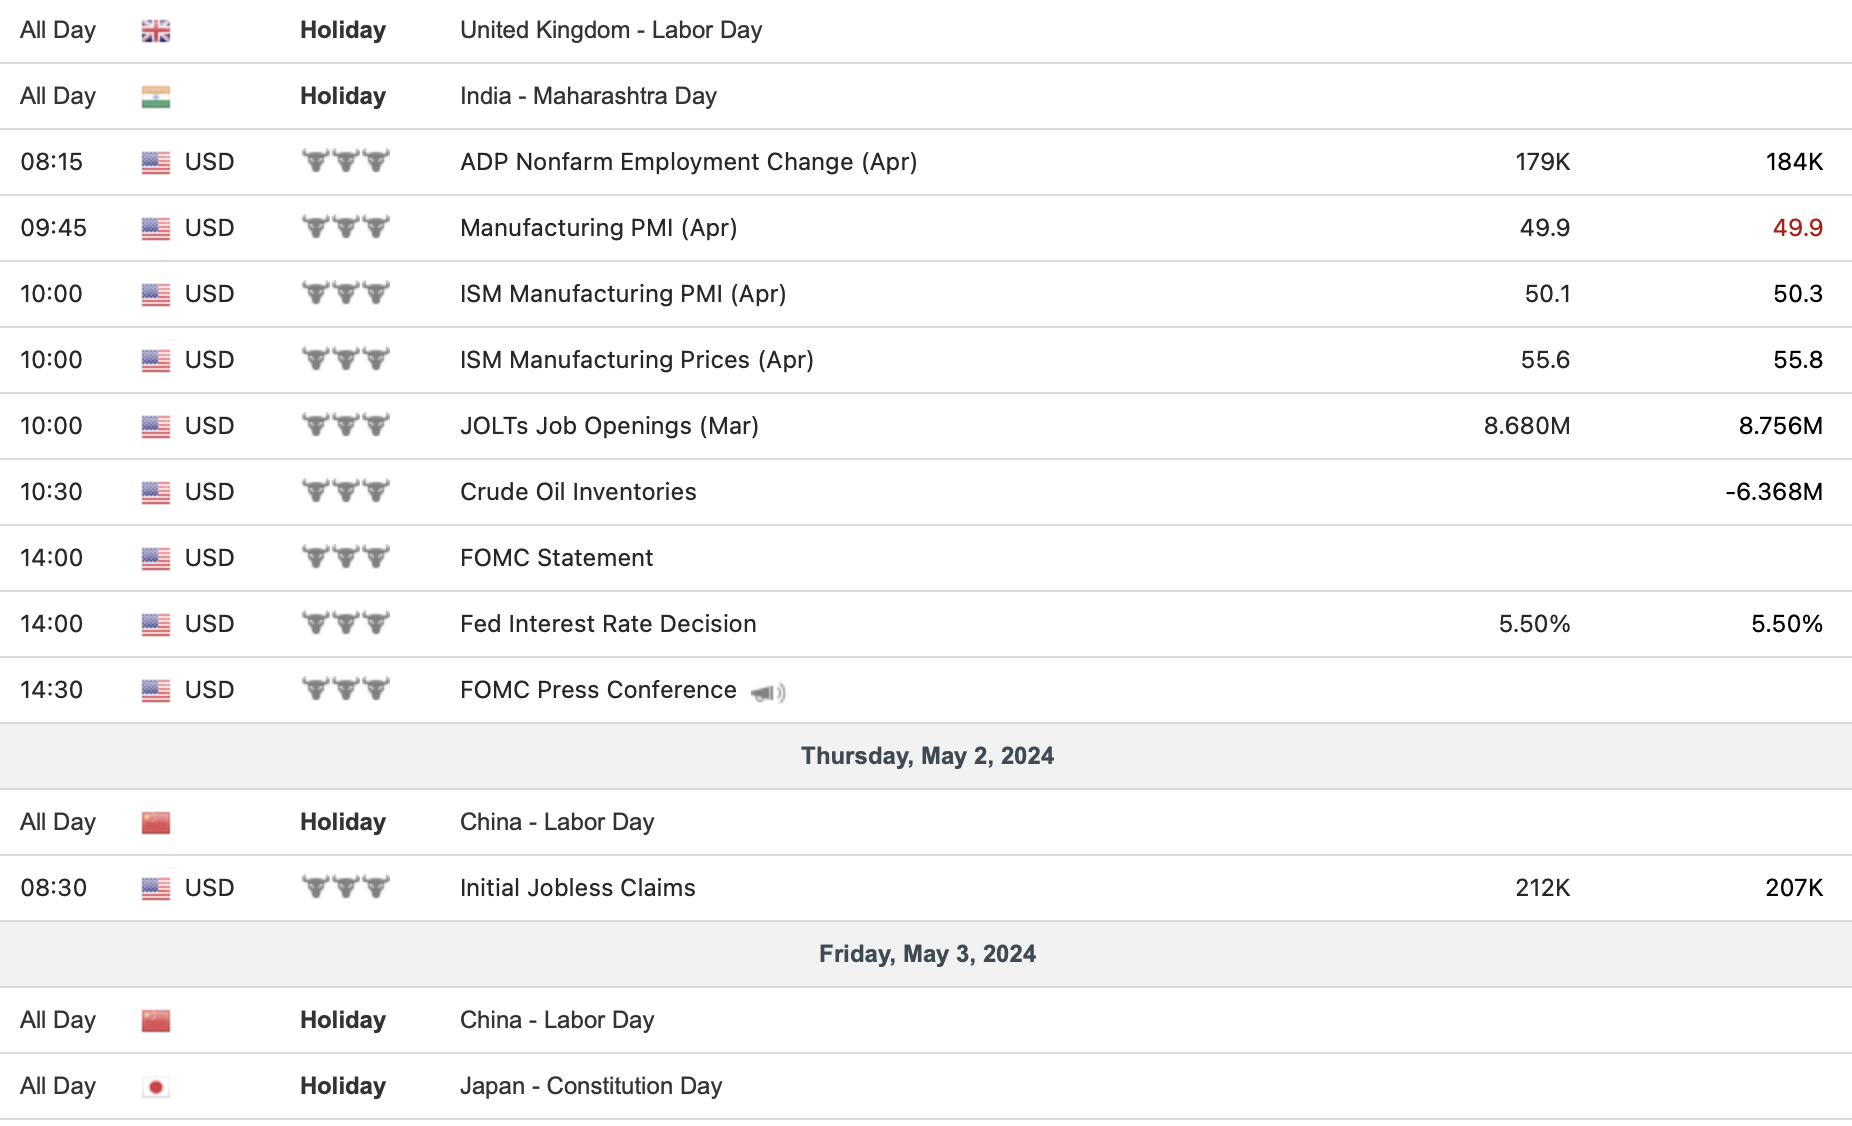The image size is (1852, 1126).
Task: Open the India - Maharashtra Day holiday entry
Action: click(x=588, y=96)
